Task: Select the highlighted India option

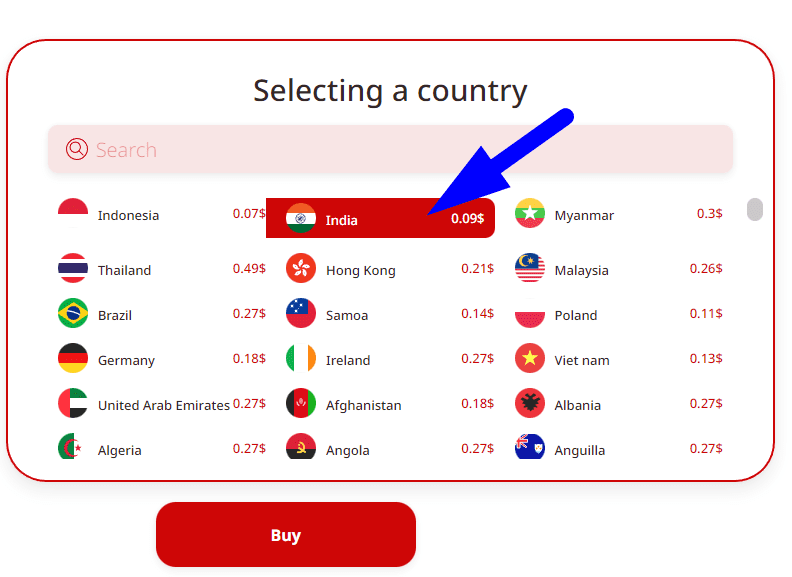Action: coord(380,219)
